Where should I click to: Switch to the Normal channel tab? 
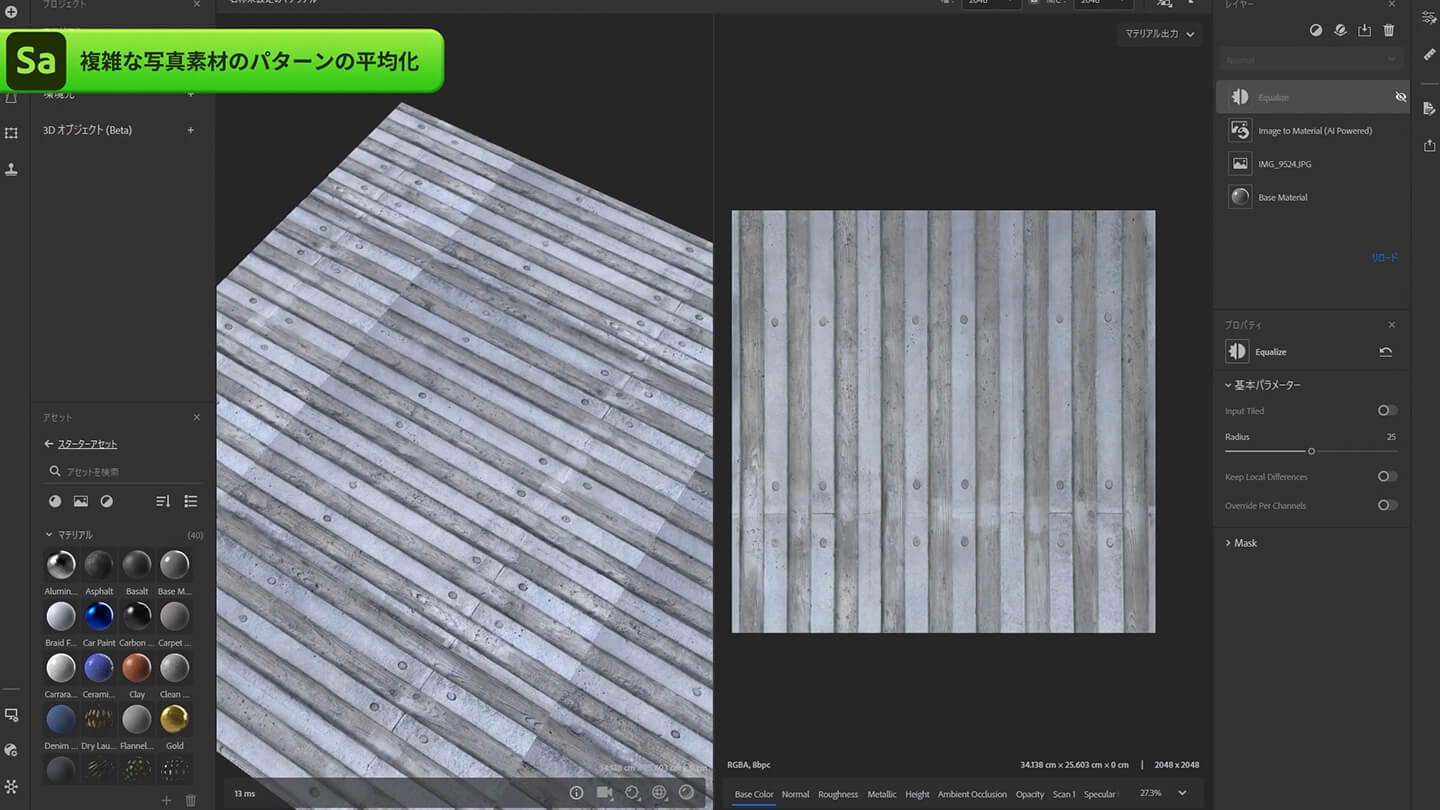pos(795,794)
